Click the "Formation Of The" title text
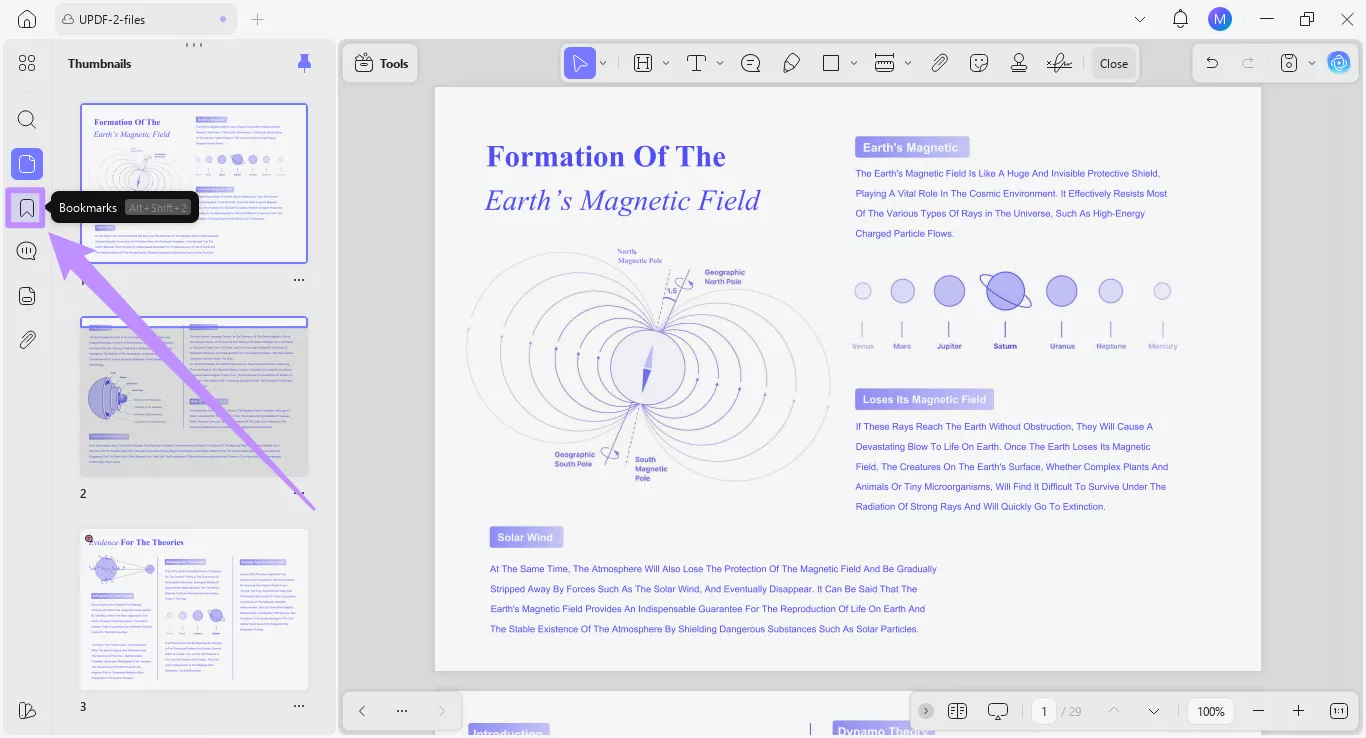Viewport: 1366px width, 738px height. 606,157
